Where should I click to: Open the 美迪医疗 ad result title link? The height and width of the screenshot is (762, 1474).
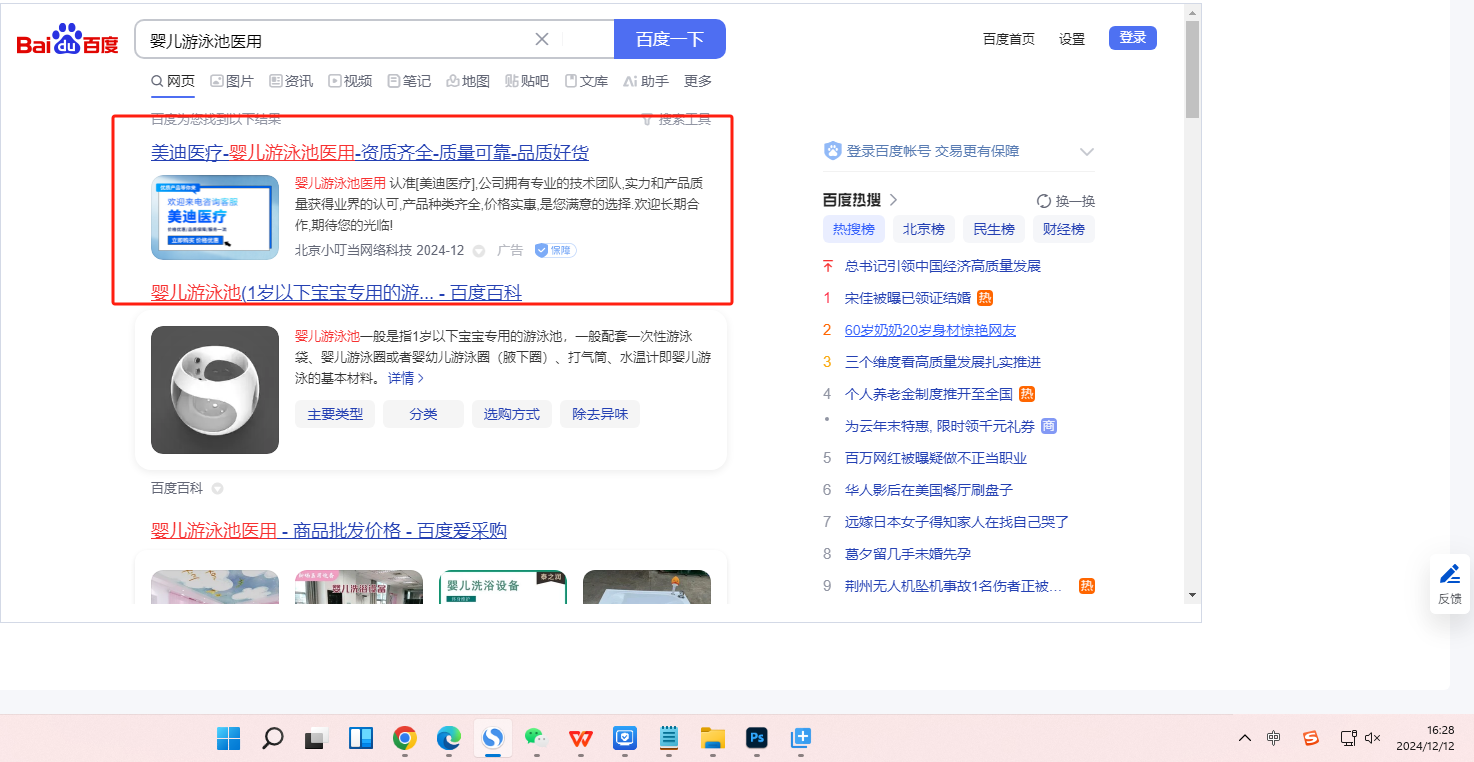pos(369,152)
